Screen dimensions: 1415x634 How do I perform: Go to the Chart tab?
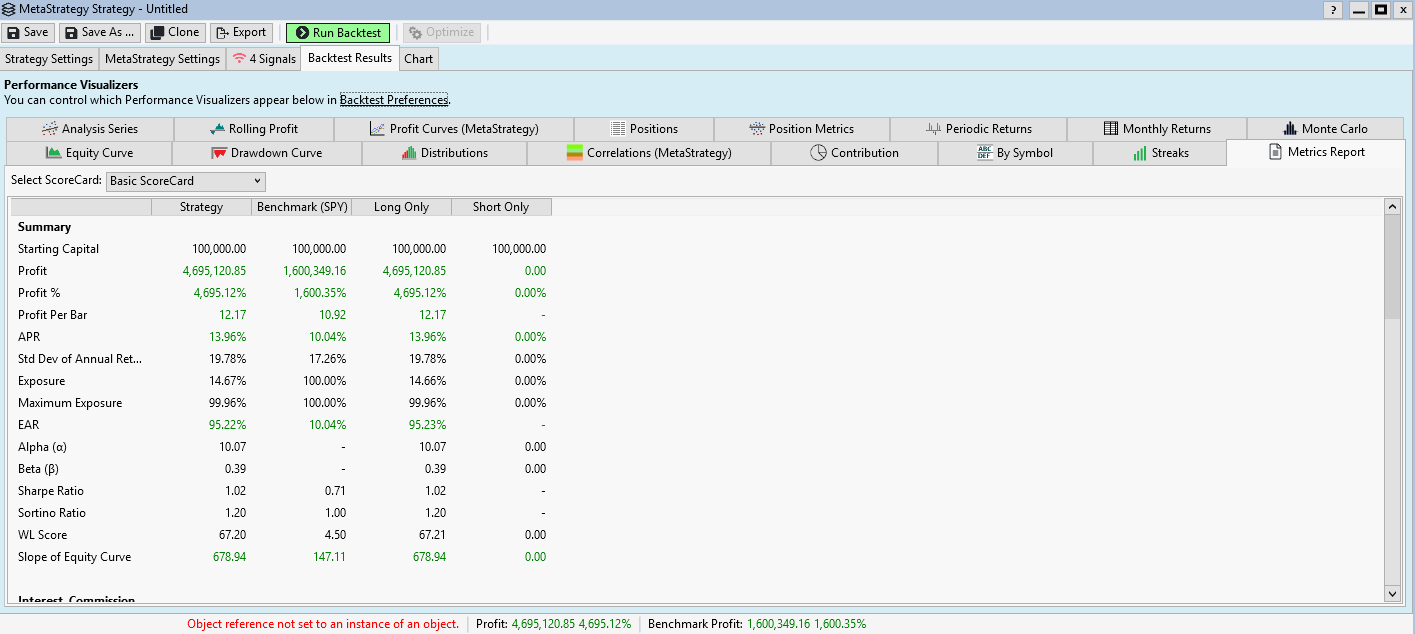[x=418, y=59]
